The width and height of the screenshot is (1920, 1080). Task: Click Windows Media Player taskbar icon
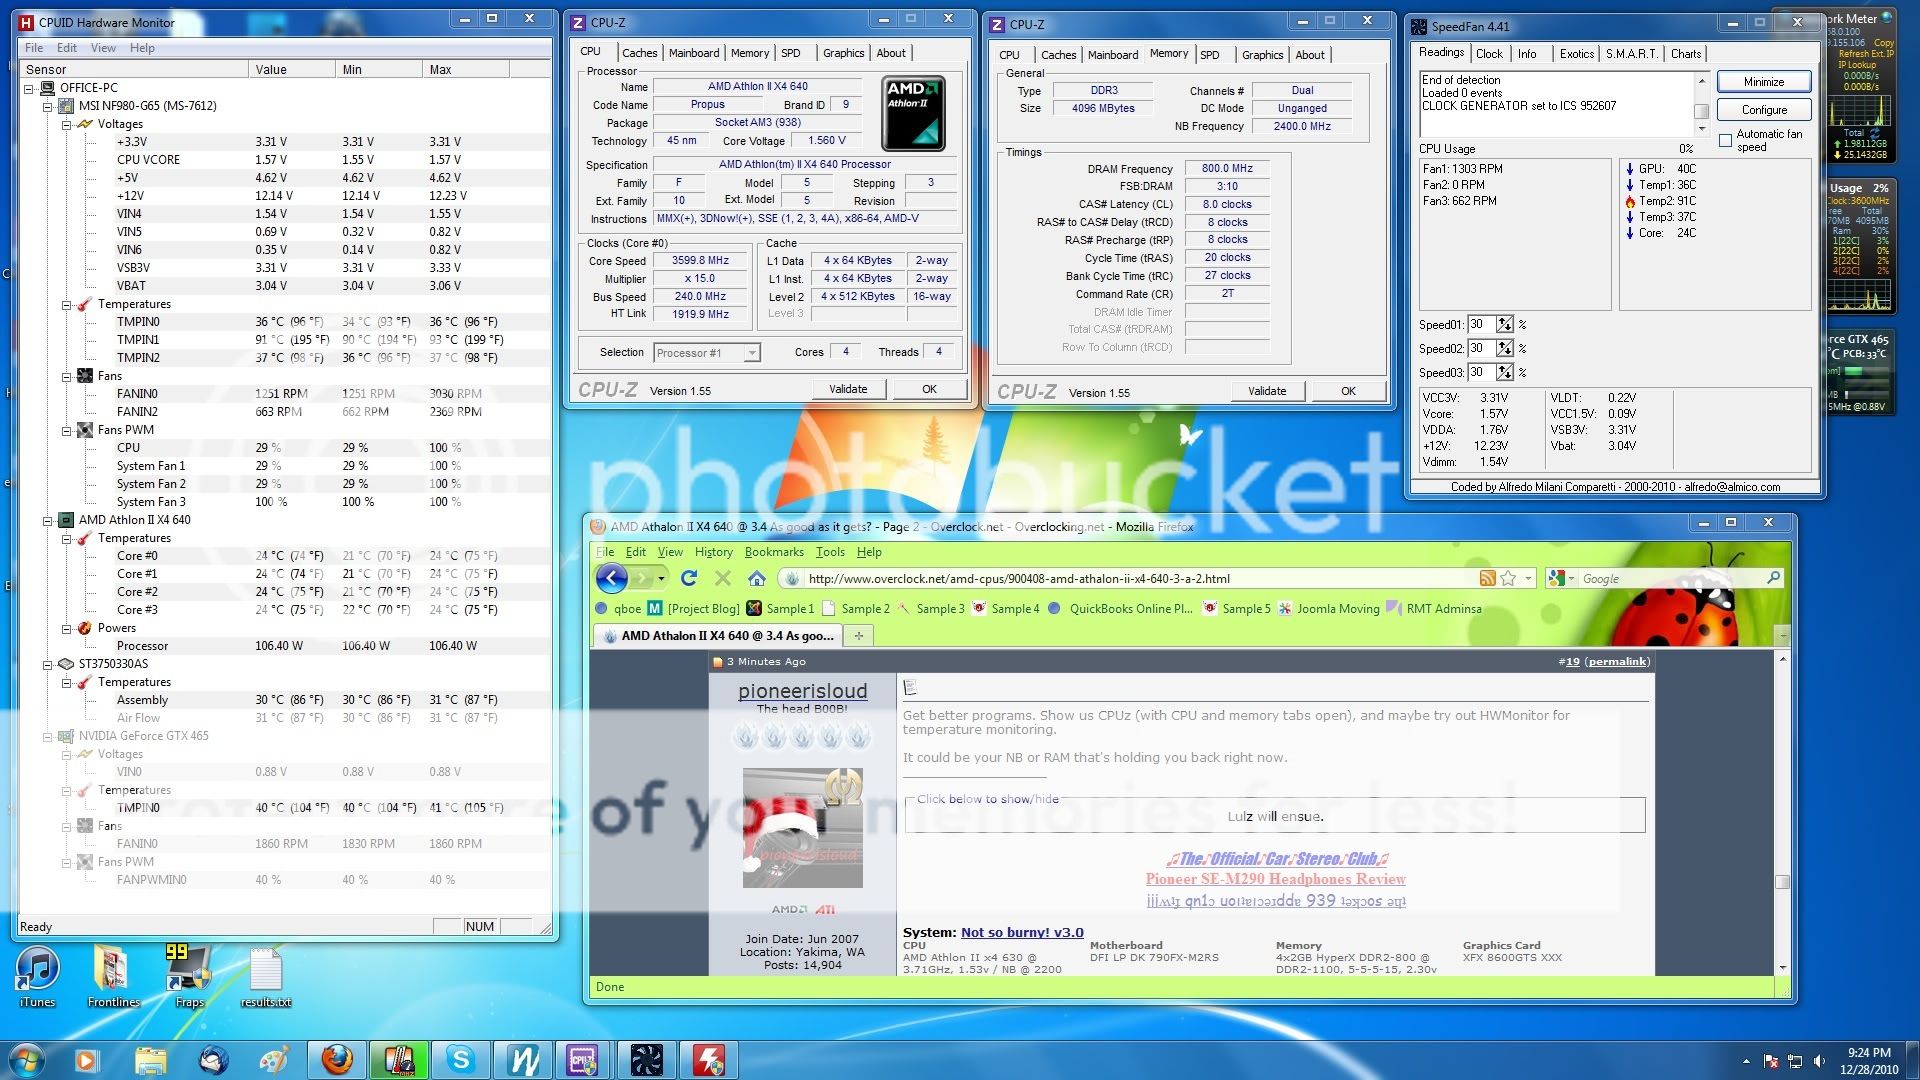(86, 1060)
